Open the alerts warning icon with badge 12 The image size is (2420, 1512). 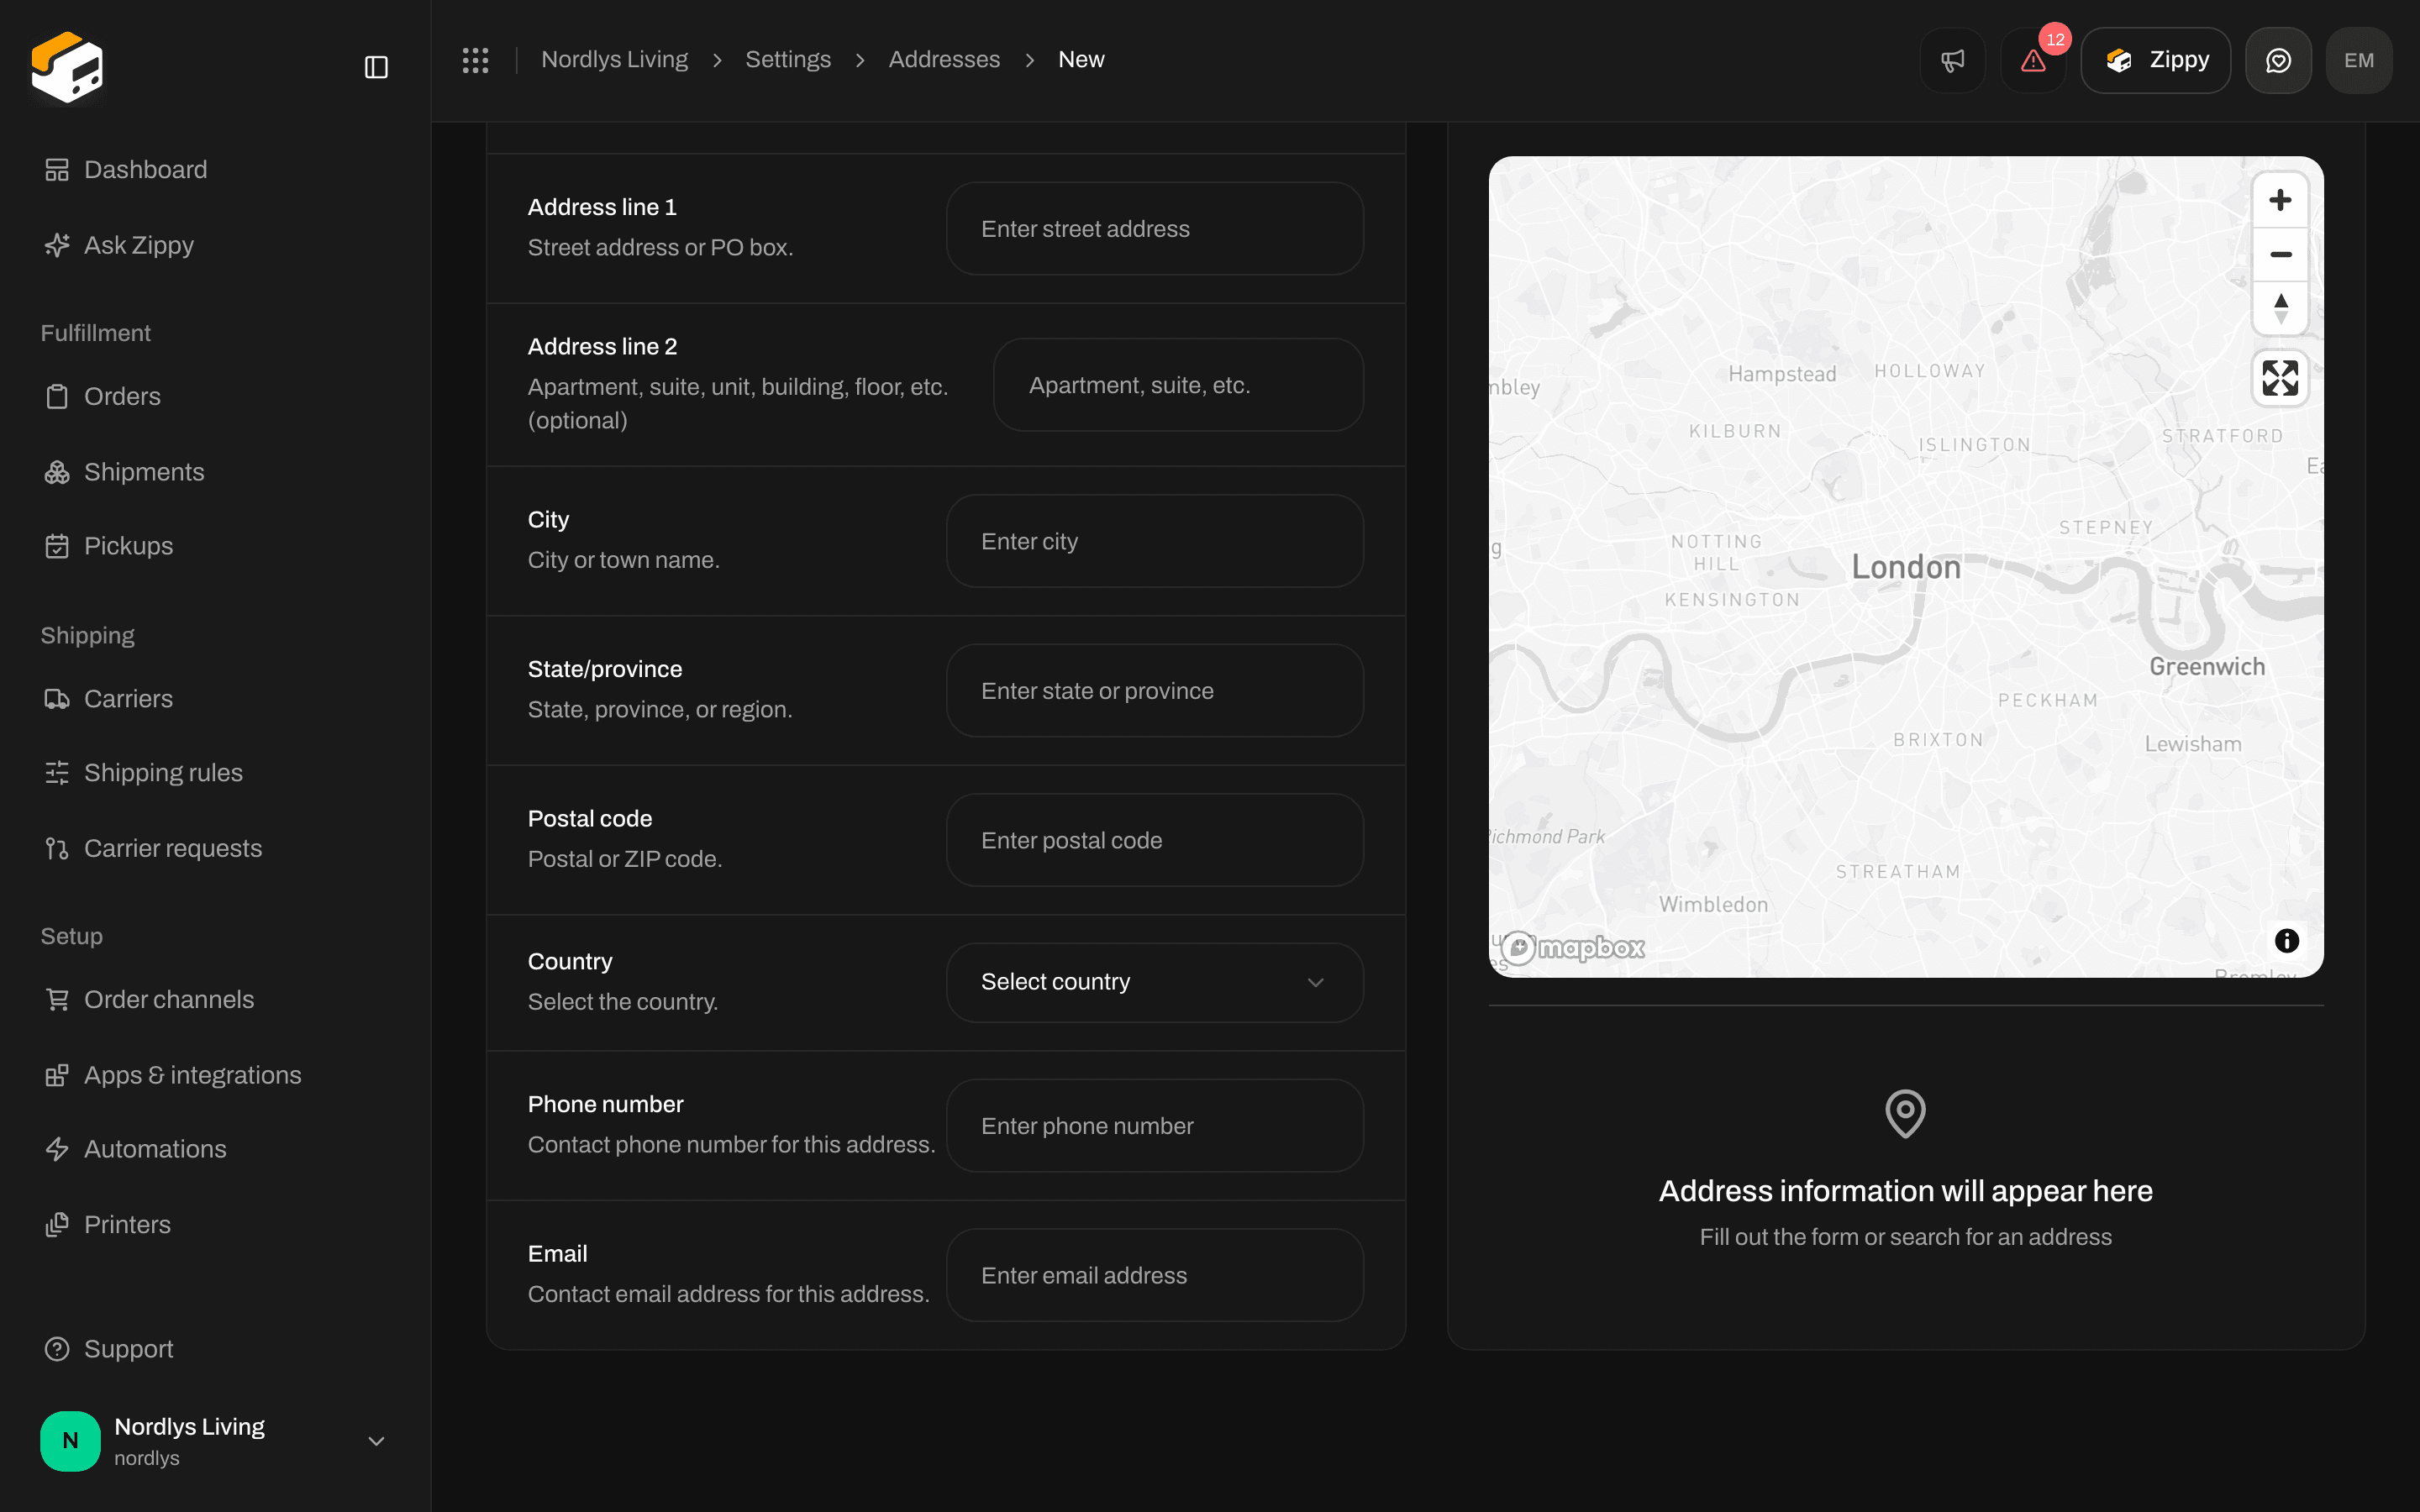click(x=2033, y=60)
